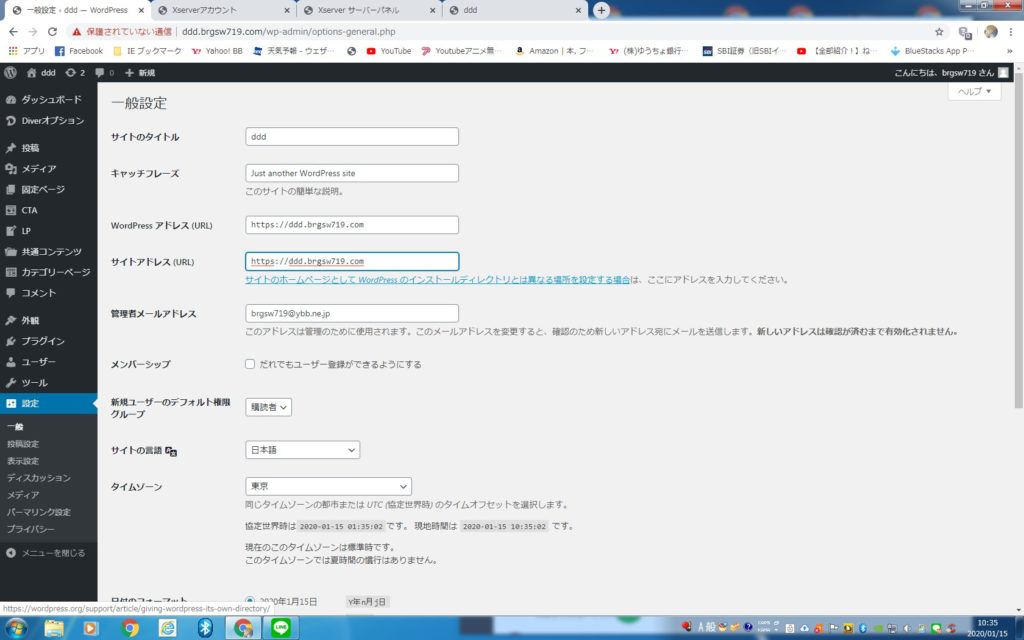Select the 2020年1月15日 date format radio button
The height and width of the screenshot is (640, 1024).
[x=250, y=601]
